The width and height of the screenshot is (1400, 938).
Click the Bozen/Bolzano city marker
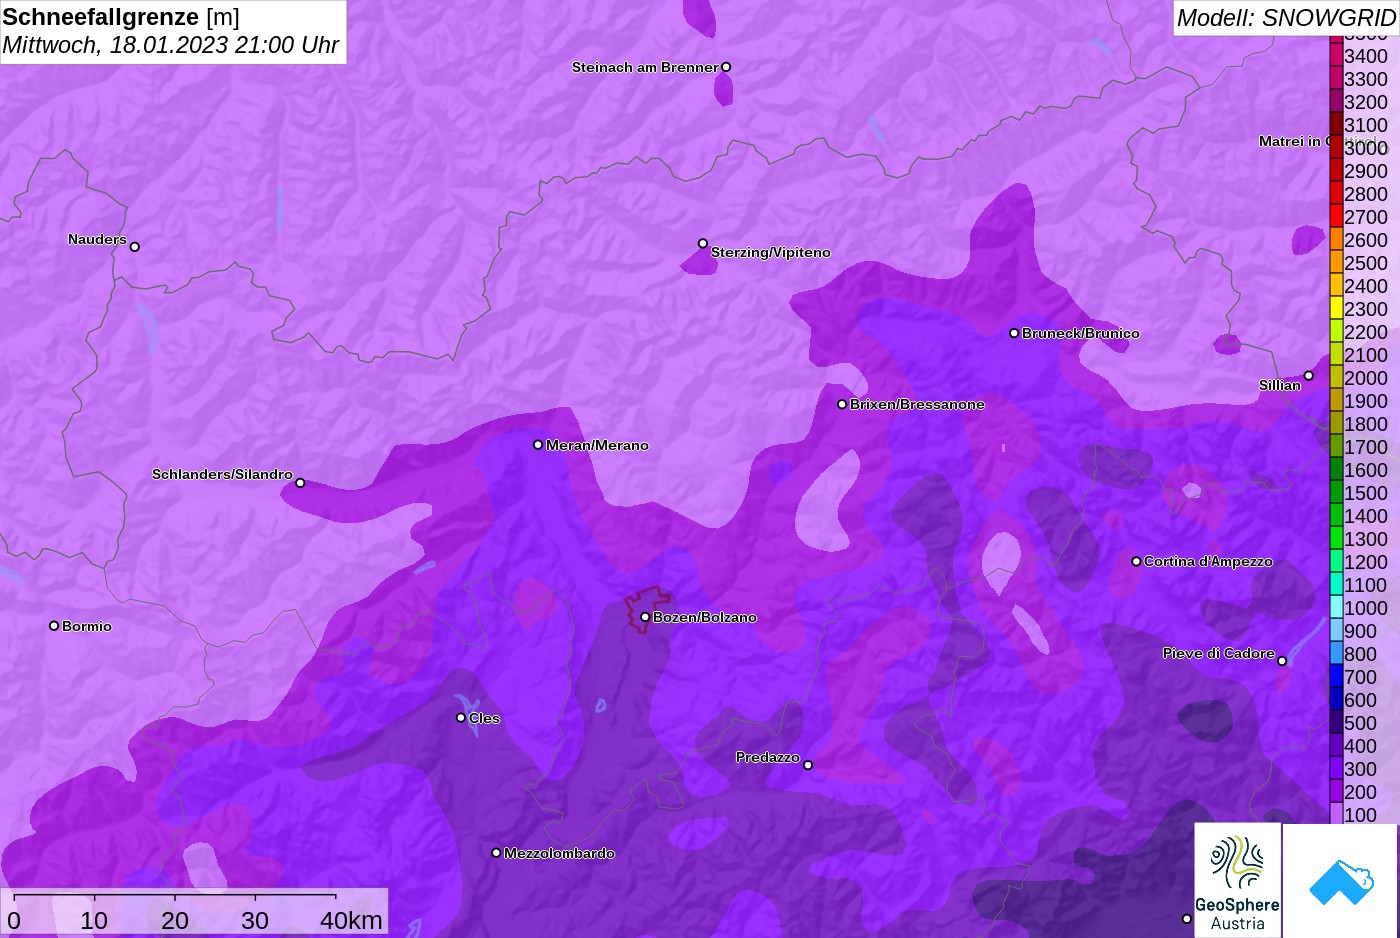[645, 617]
